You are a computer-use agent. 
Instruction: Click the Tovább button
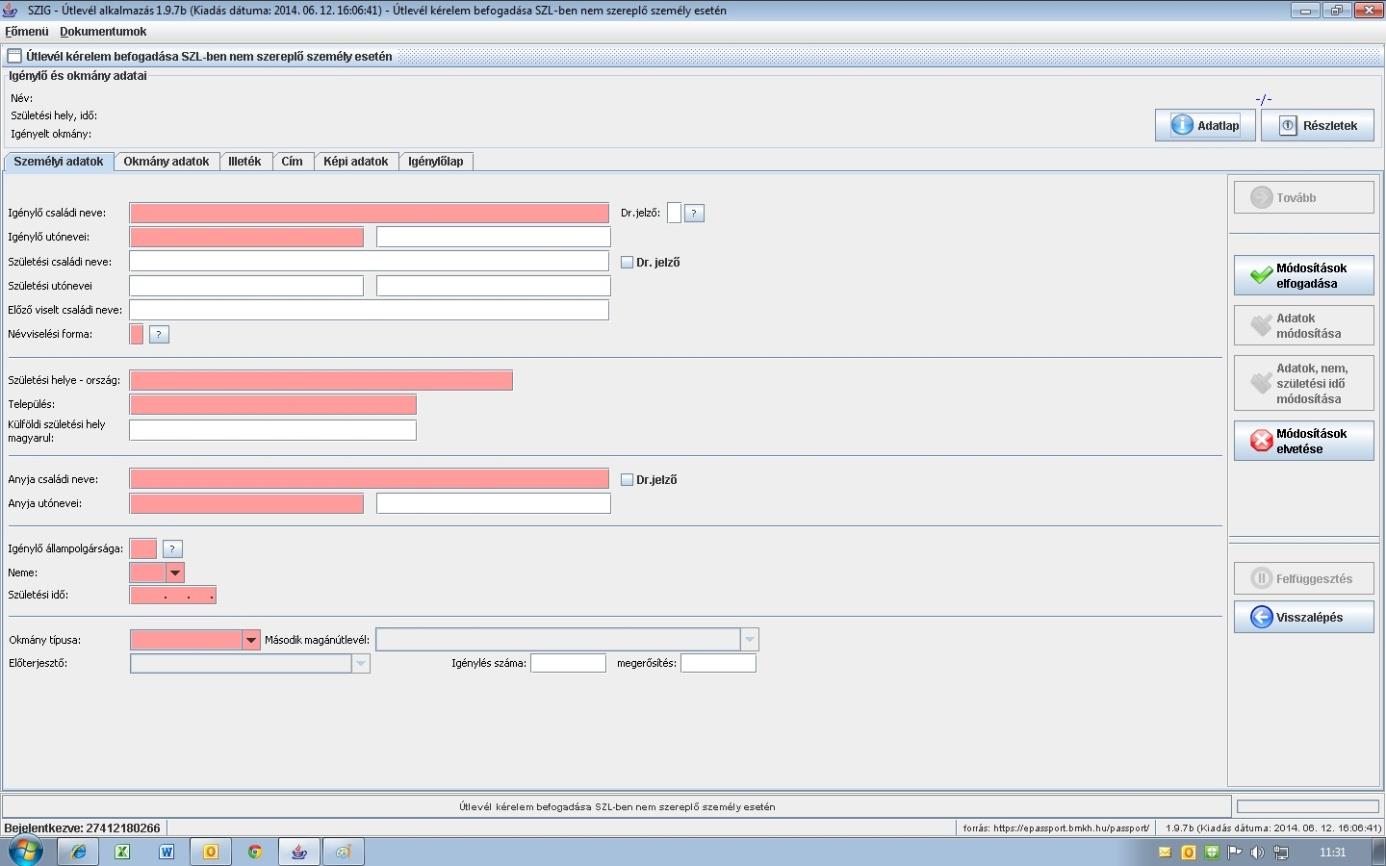coord(1304,198)
